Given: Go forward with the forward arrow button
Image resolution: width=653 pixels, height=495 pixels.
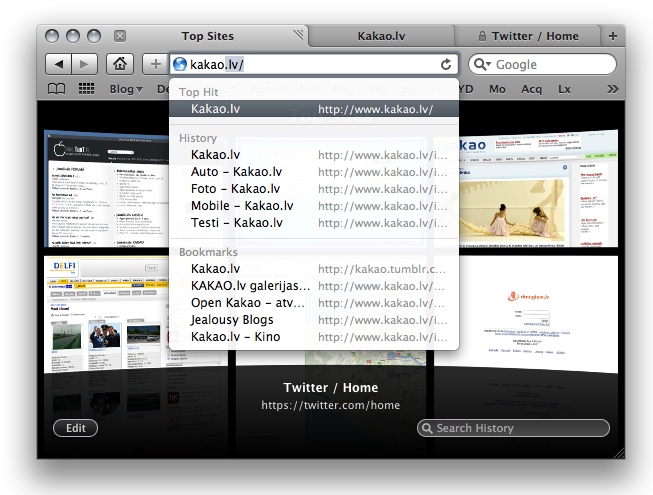Looking at the screenshot, I should point(85,64).
